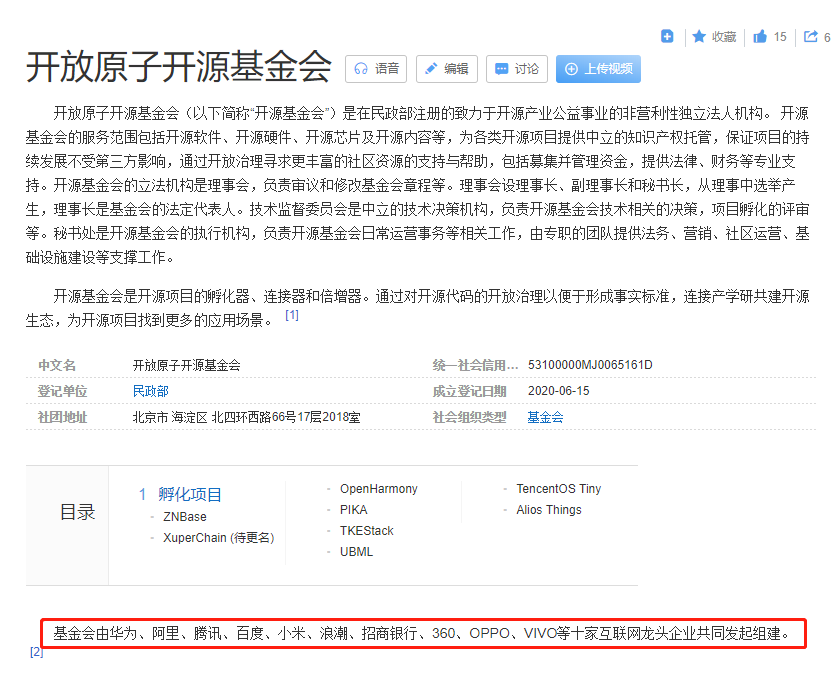
Task: Open the 基金会 organization type link
Action: (545, 417)
